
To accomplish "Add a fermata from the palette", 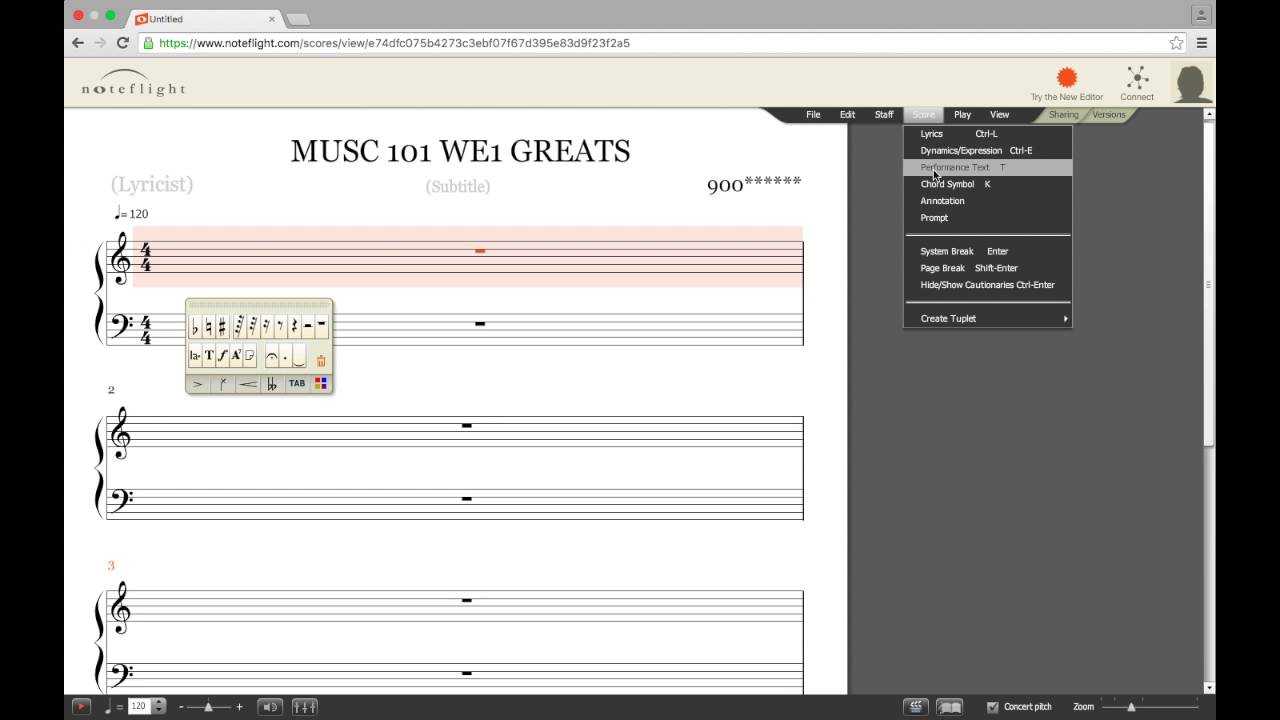I will point(272,356).
